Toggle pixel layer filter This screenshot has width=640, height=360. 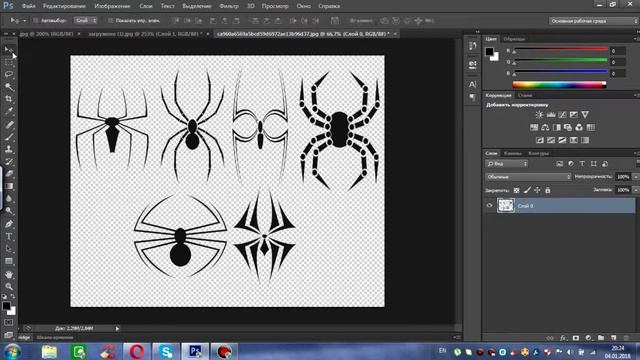click(x=559, y=164)
